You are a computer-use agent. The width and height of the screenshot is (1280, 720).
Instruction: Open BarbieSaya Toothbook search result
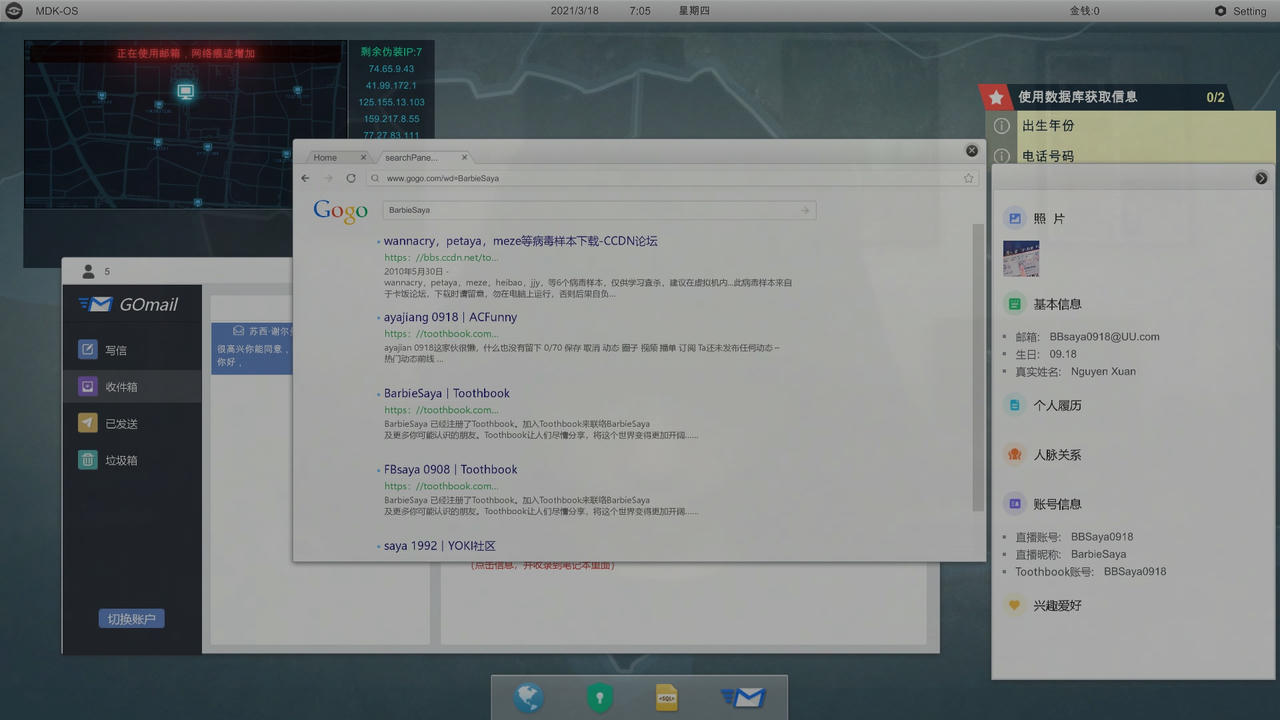coord(447,393)
